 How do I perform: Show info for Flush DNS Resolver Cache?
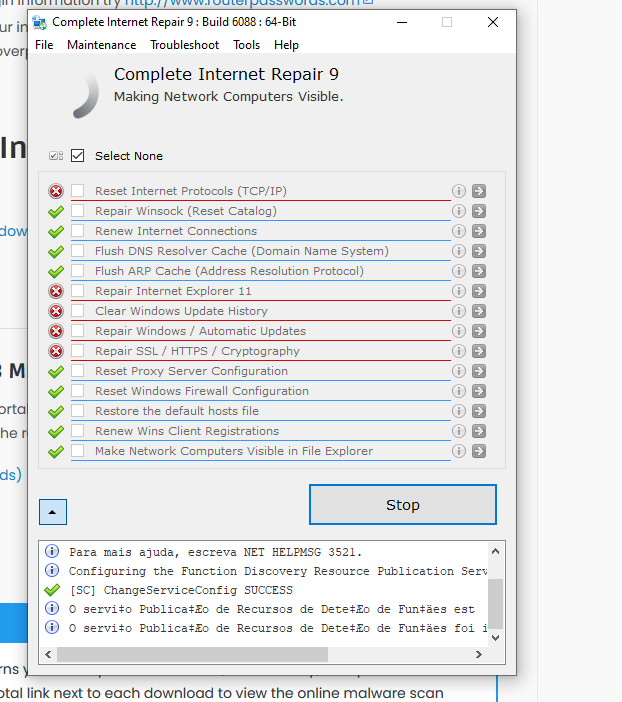click(459, 251)
